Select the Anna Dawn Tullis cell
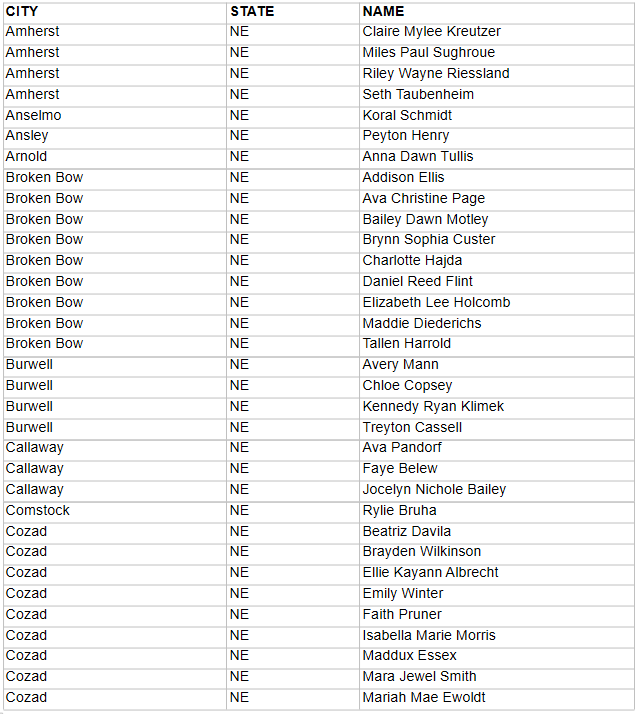Image resolution: width=637 pixels, height=714 pixels. coord(418,157)
